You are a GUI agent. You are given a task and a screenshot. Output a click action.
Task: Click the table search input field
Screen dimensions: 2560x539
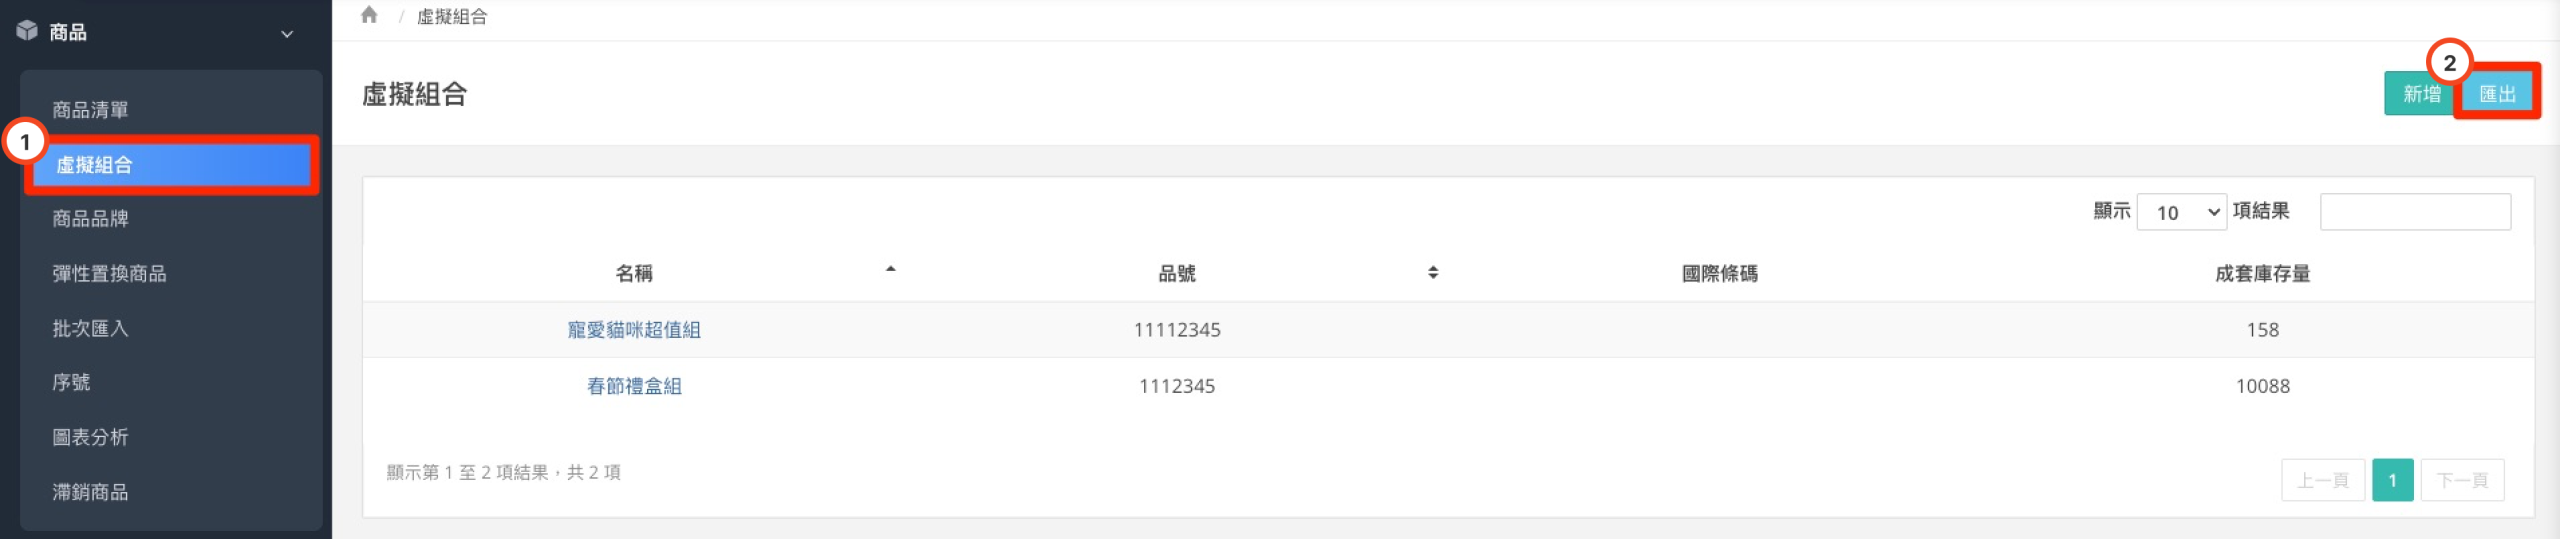(x=2414, y=212)
